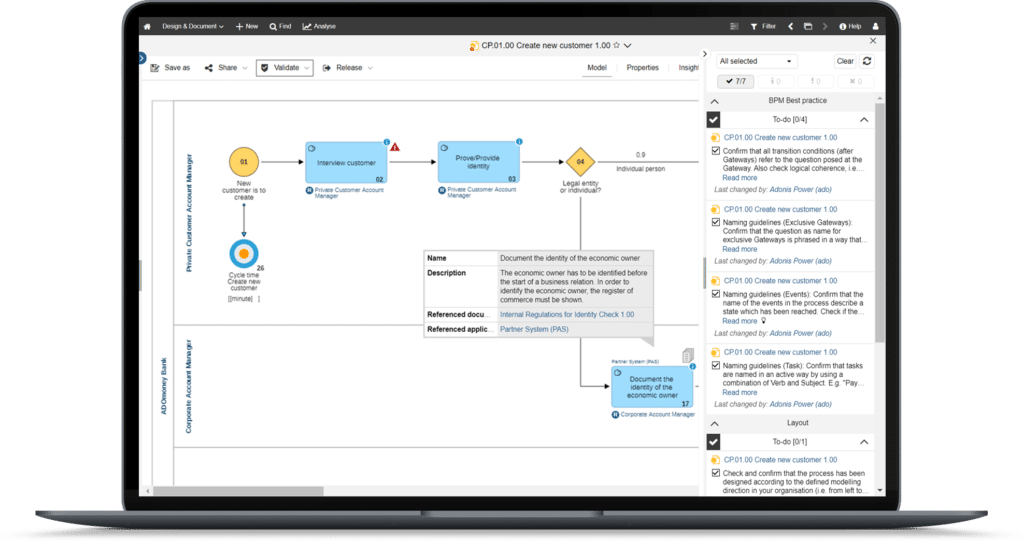Click the red warning triangle on Interview customer

395,146
